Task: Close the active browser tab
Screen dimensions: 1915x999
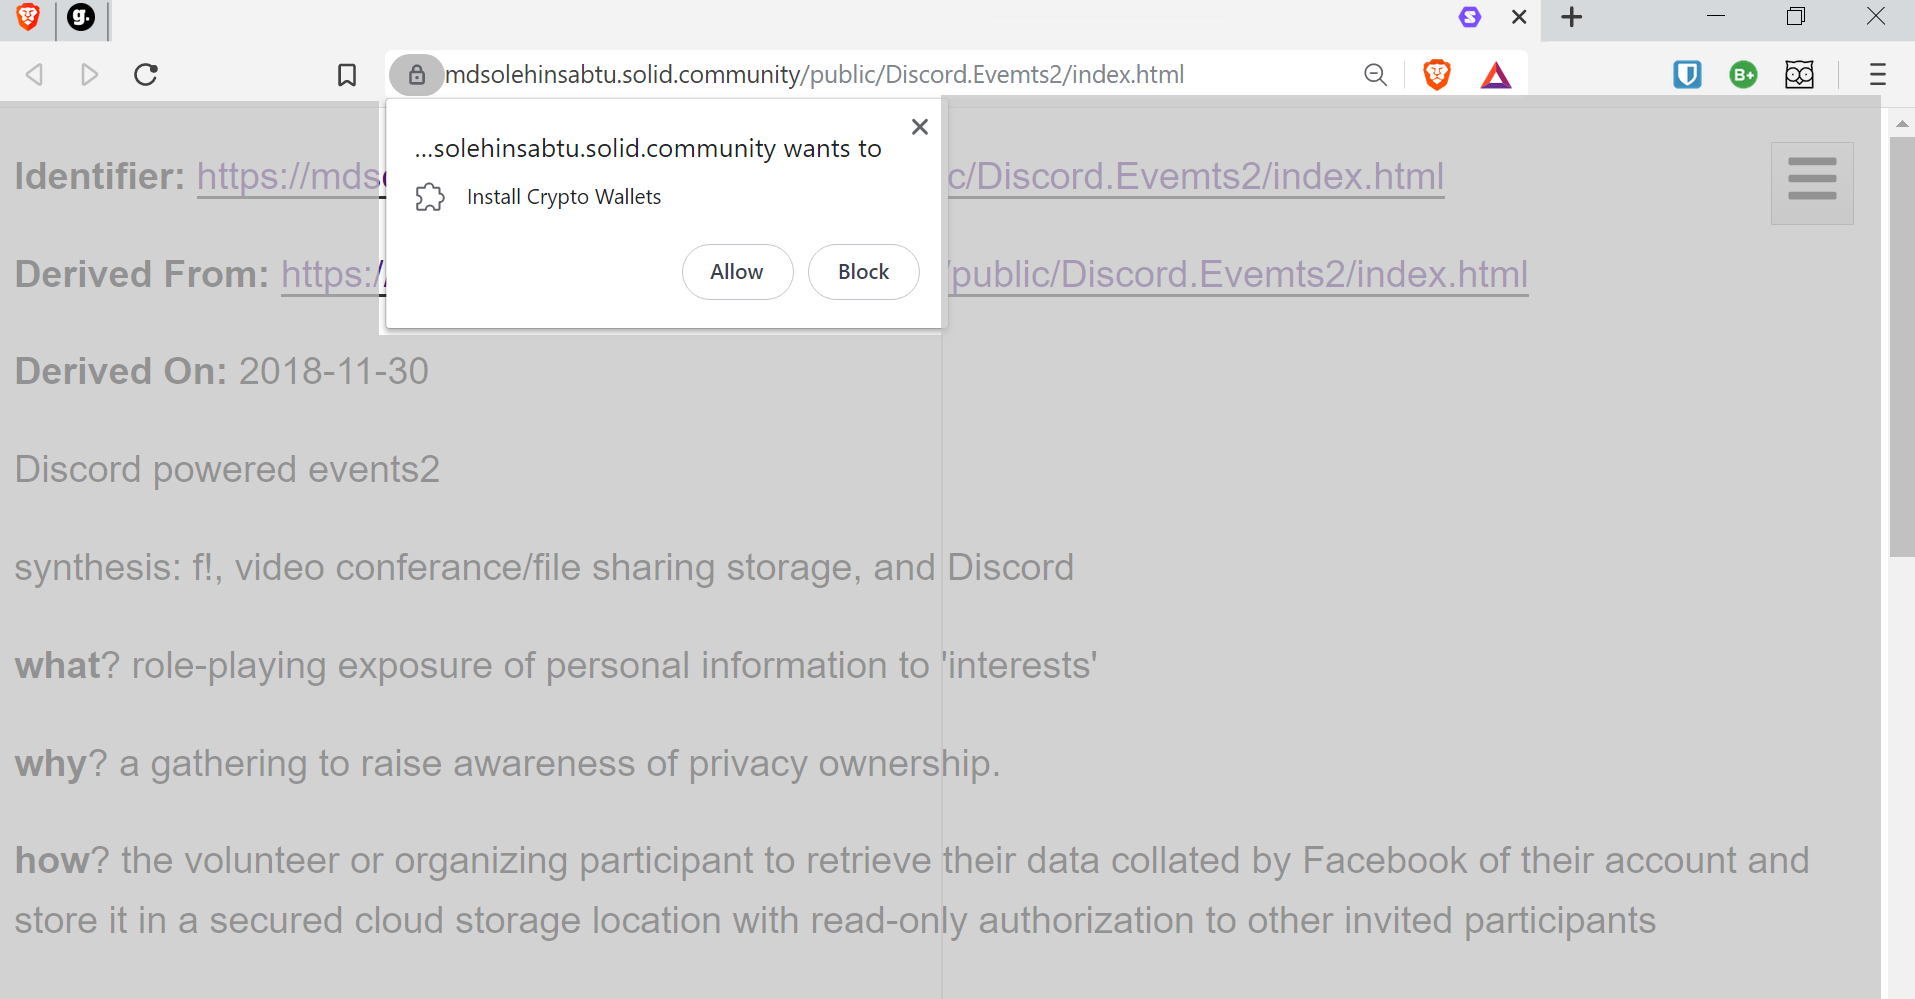Action: click(1519, 17)
